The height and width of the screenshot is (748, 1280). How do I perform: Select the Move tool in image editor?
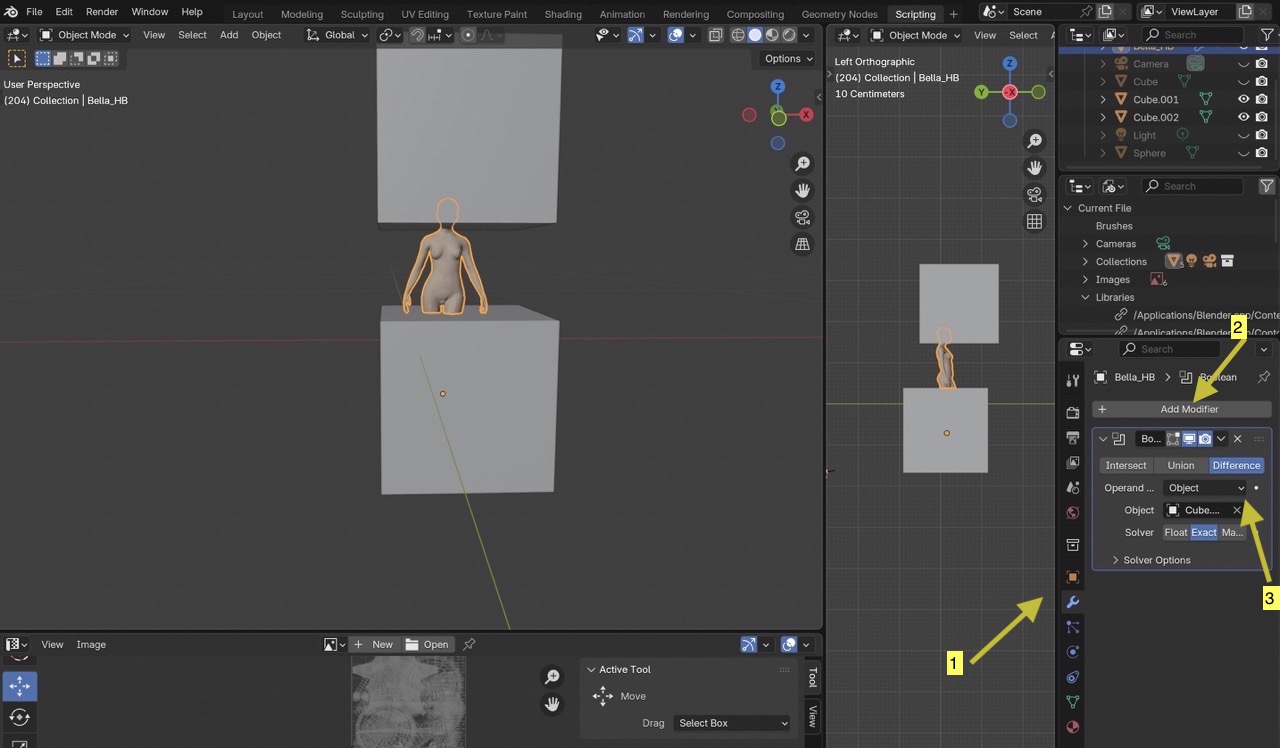point(20,687)
